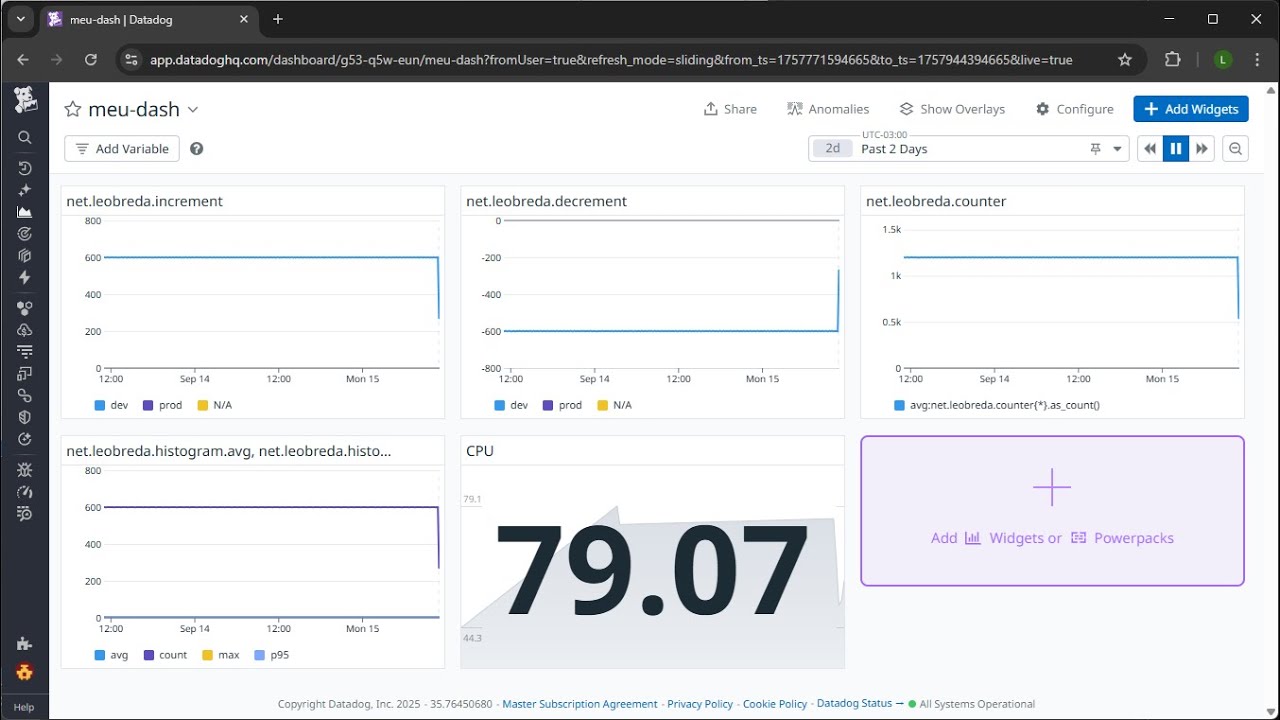Open the browser tab search dropdown
This screenshot has height=720, width=1280.
click(20, 19)
